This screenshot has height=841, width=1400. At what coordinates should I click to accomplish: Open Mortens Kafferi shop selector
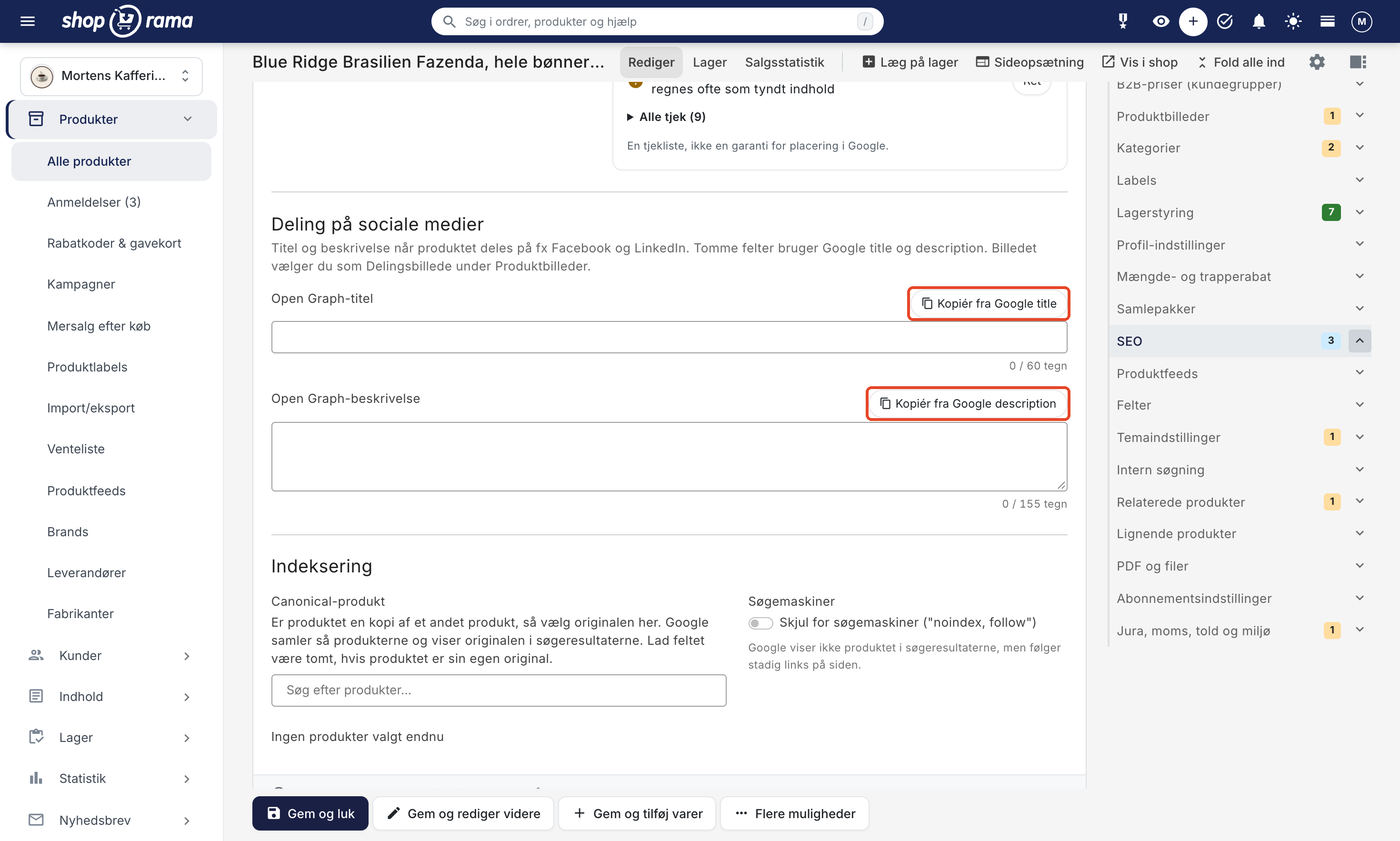pyautogui.click(x=111, y=76)
